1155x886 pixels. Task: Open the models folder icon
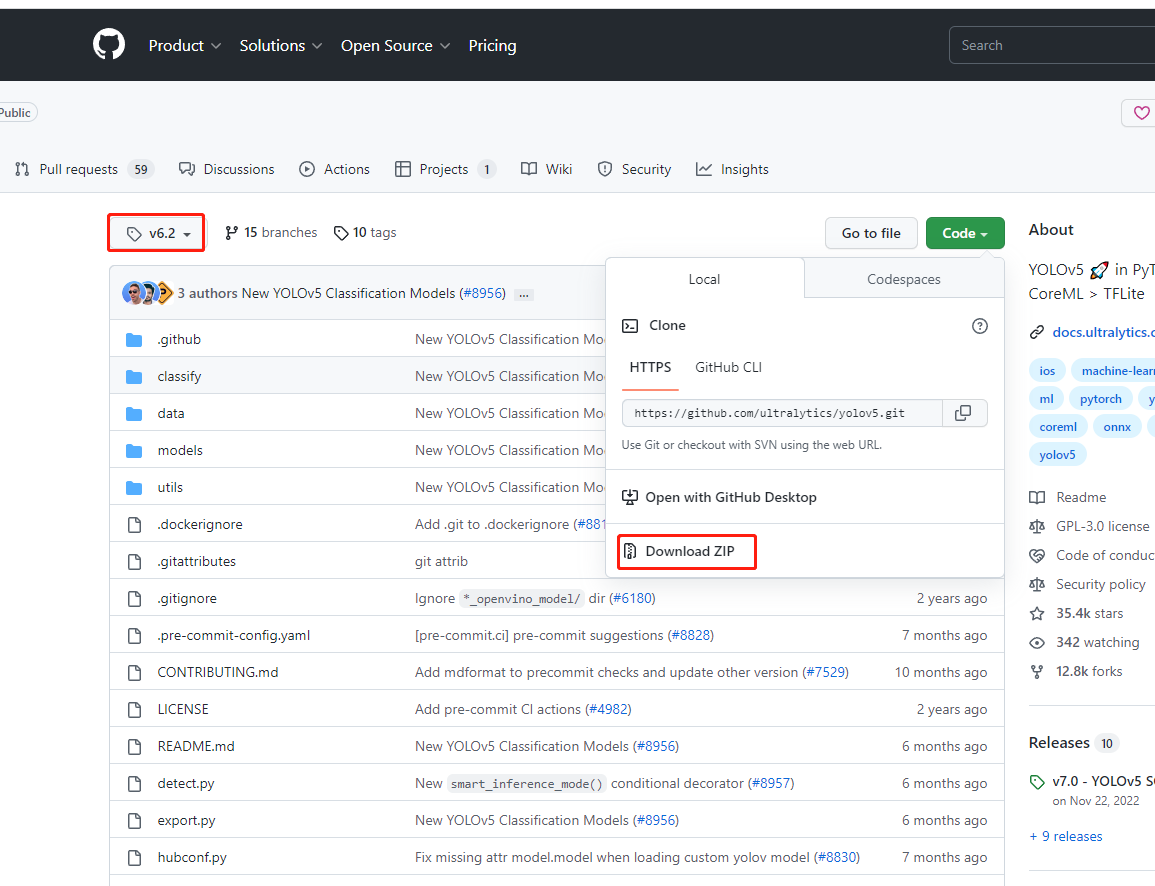coord(134,450)
